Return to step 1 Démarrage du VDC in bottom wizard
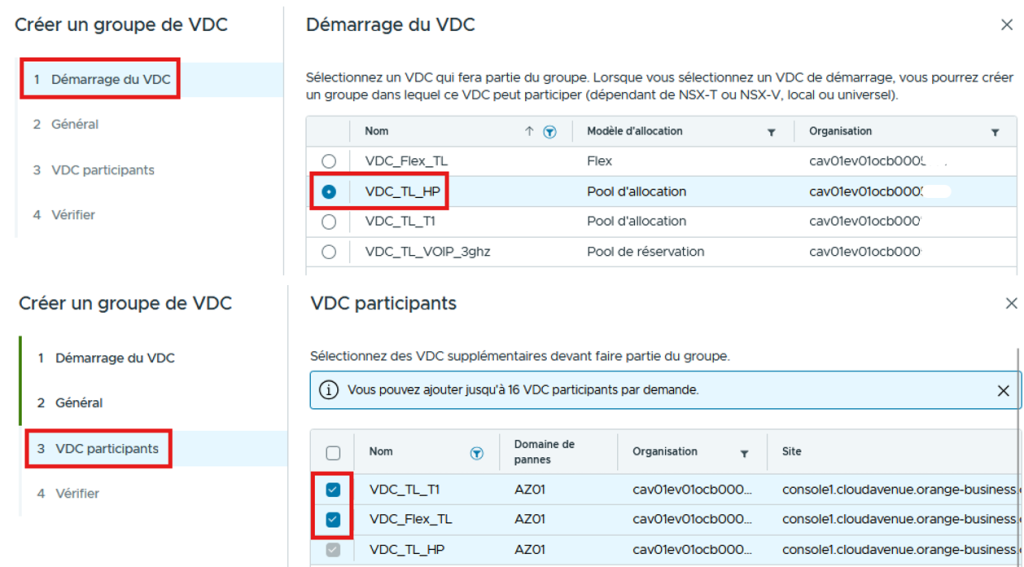This screenshot has width=1024, height=567. (x=114, y=358)
